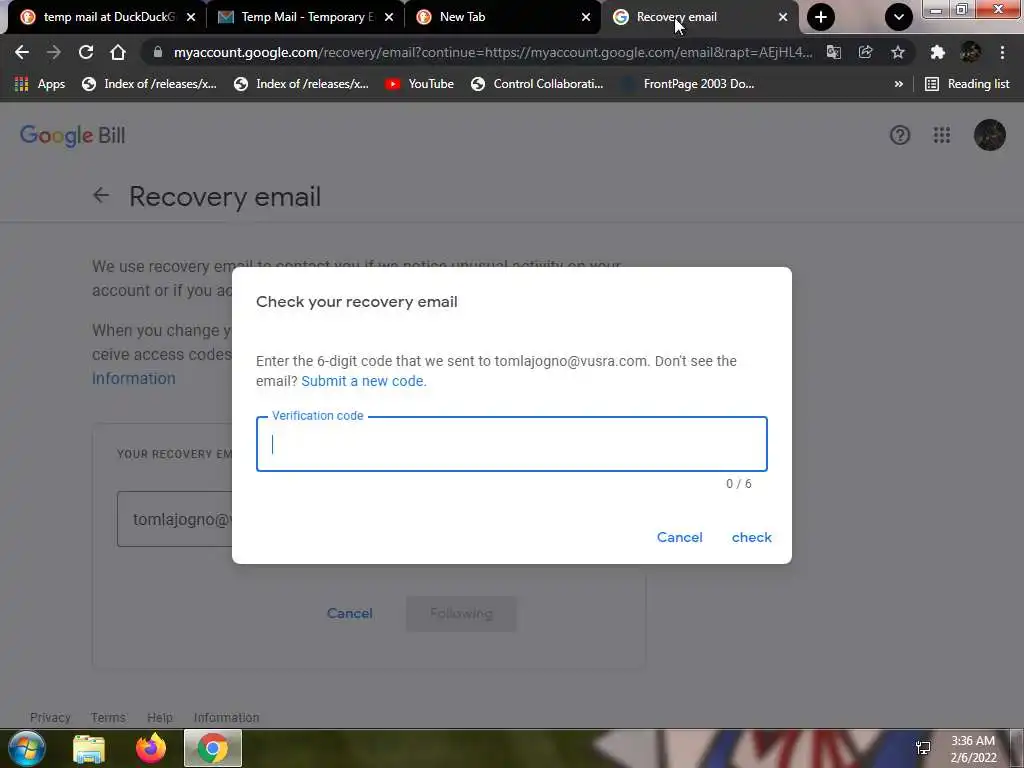Viewport: 1024px width, 768px height.
Task: Click Cancel in the dialog
Action: click(679, 537)
